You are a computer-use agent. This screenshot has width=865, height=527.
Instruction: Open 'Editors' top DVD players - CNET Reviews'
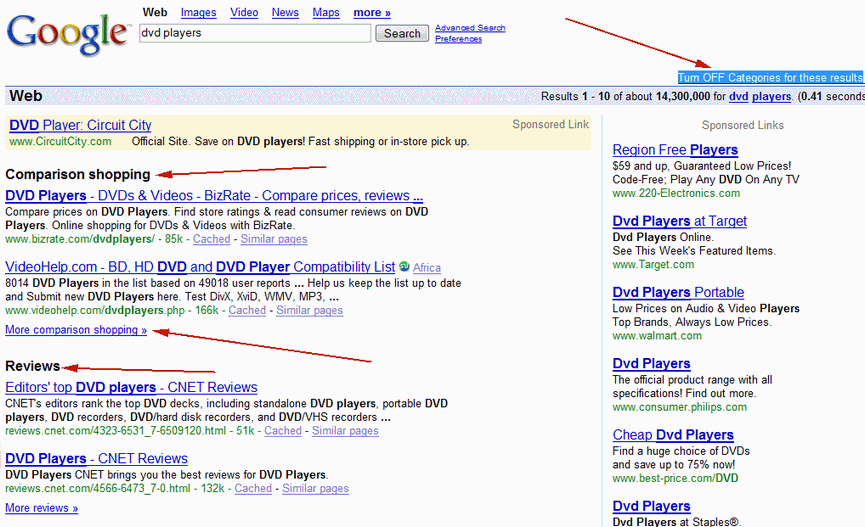click(131, 387)
